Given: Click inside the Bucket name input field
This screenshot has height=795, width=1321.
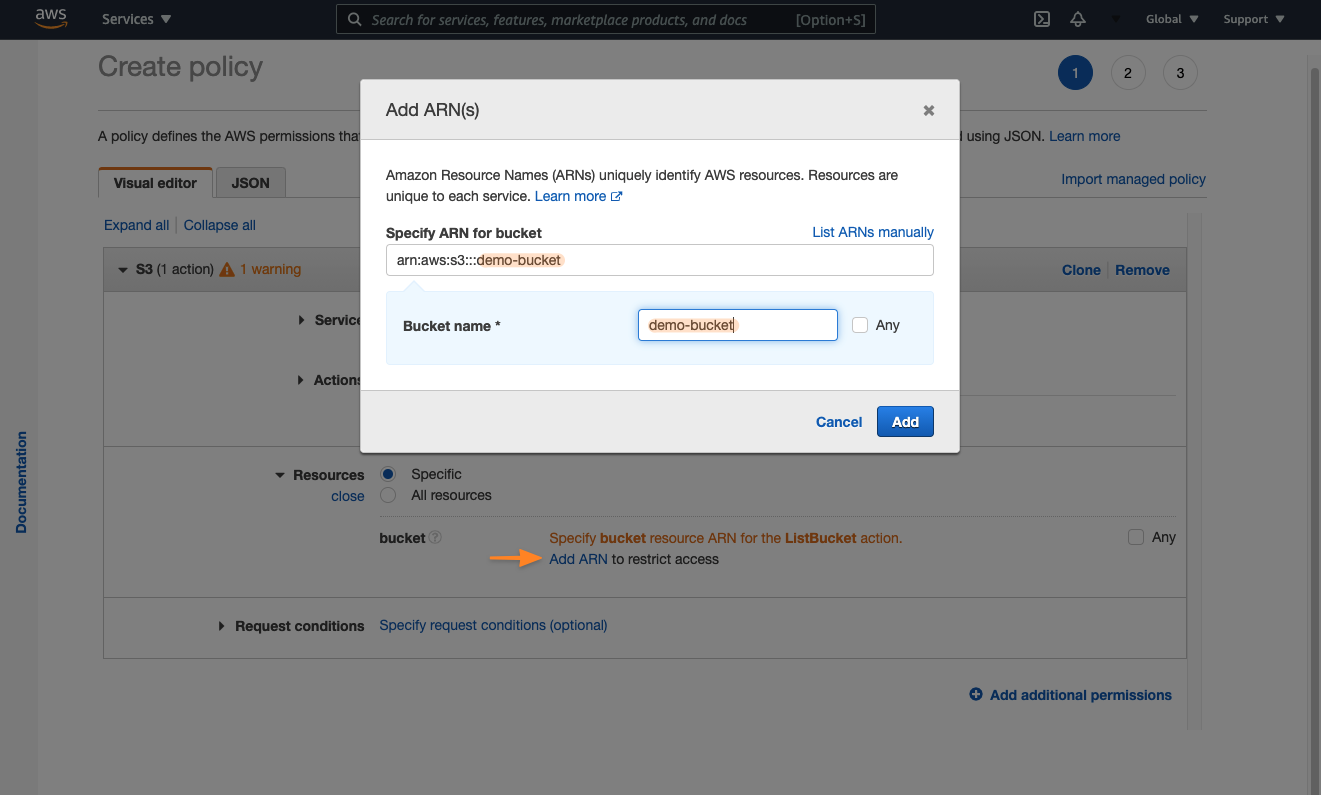Looking at the screenshot, I should [x=737, y=324].
